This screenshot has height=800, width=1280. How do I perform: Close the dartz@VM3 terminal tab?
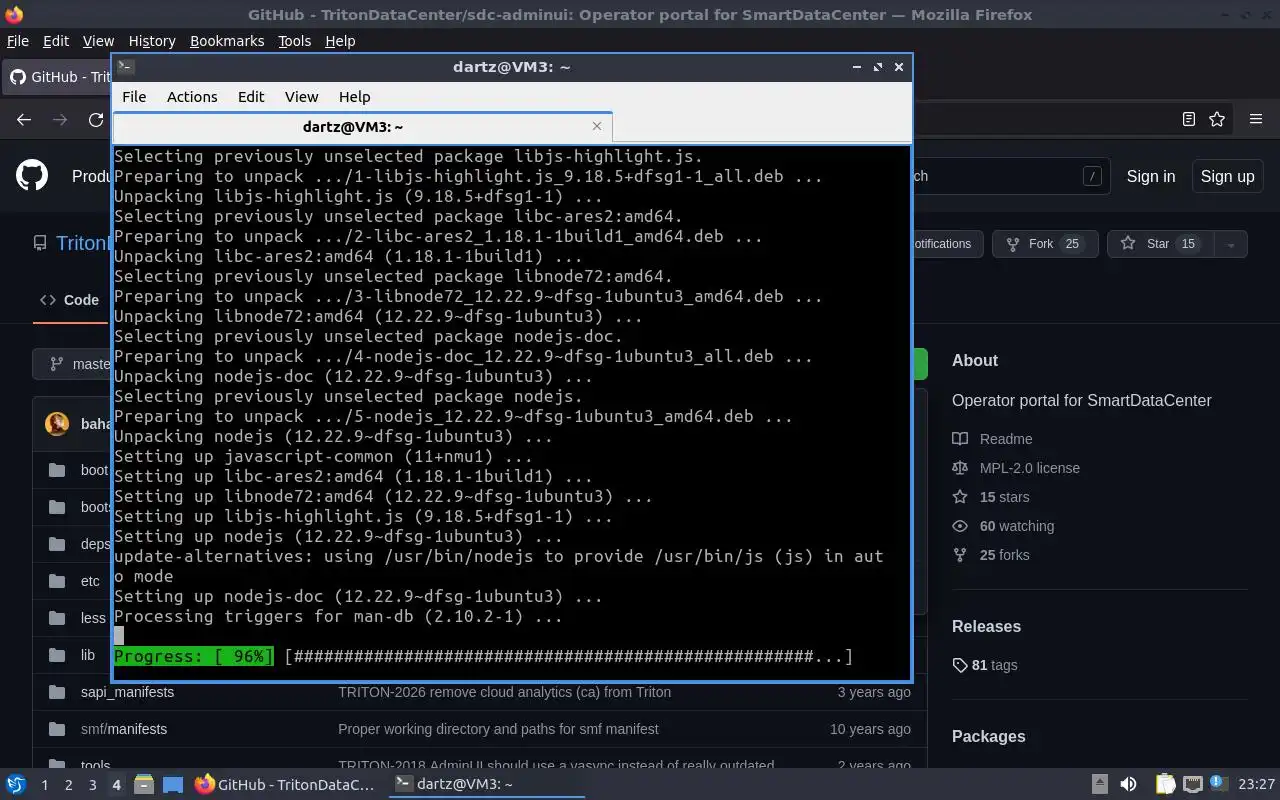click(x=597, y=126)
